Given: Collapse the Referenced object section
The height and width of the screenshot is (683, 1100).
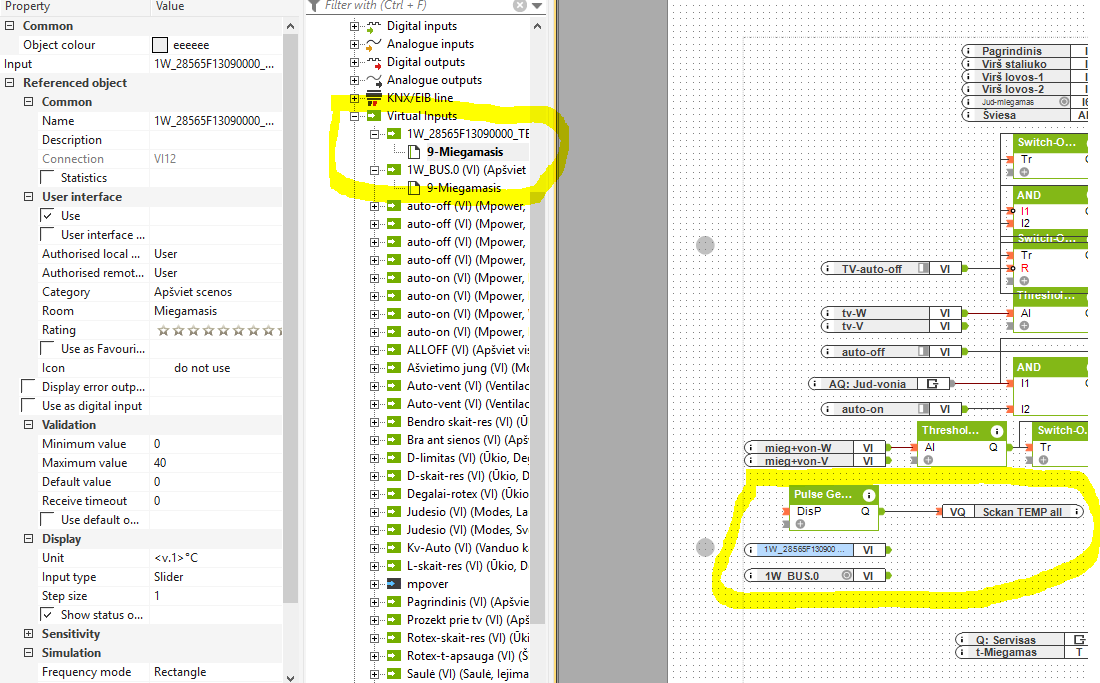Looking at the screenshot, I should (x=9, y=83).
